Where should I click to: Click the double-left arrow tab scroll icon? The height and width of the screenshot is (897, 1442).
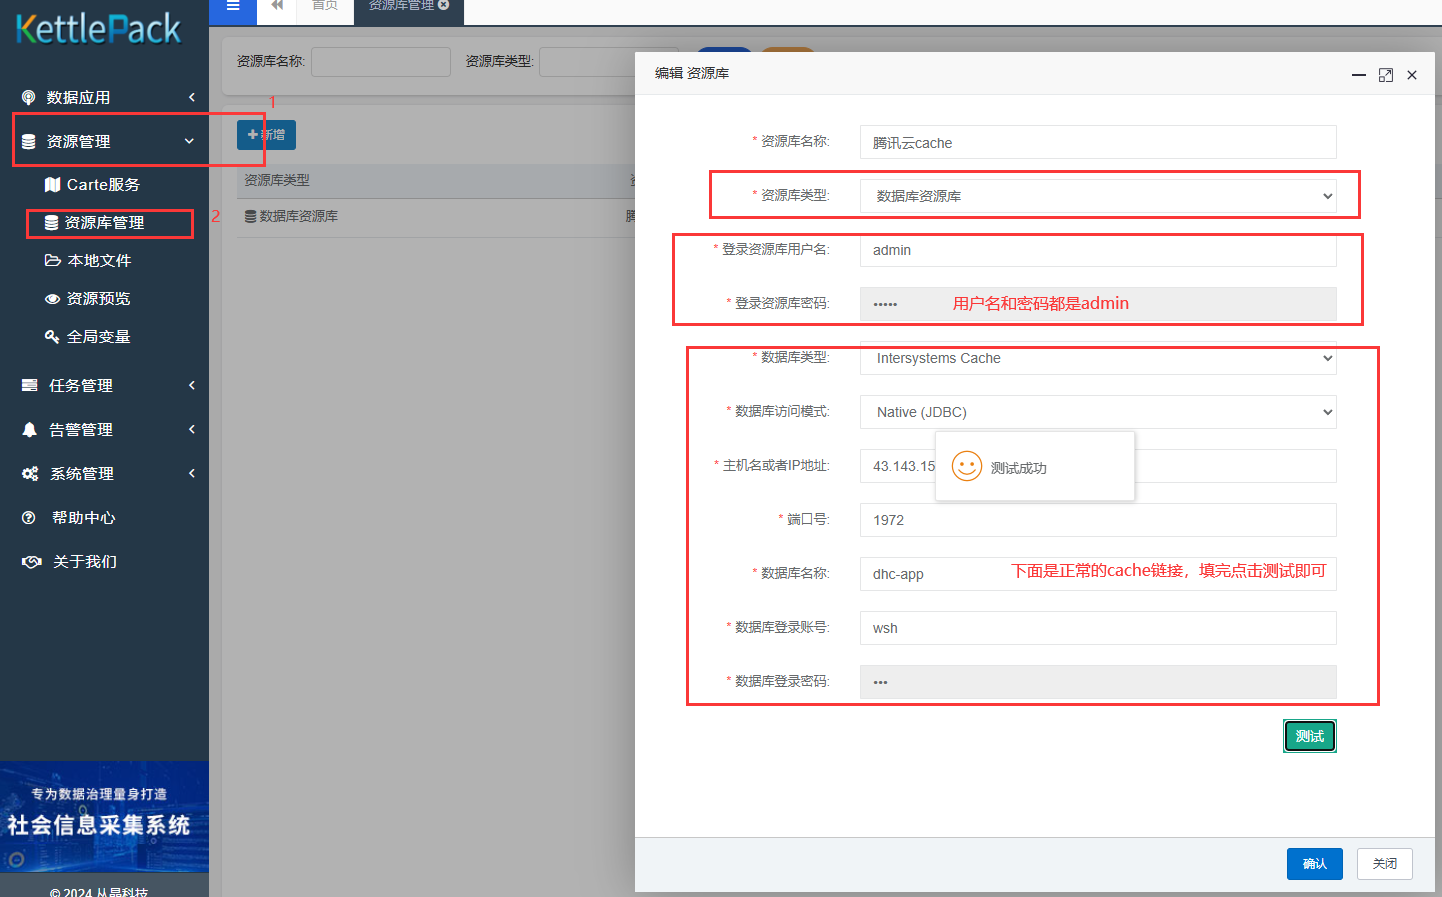pos(277,6)
